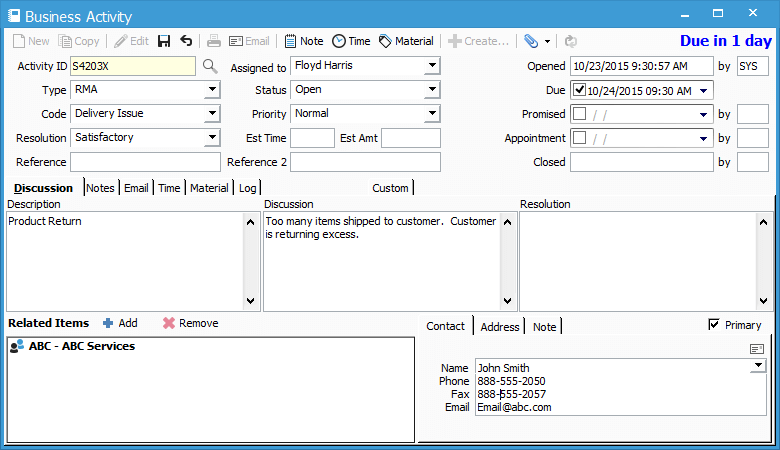Open the contact Name dropdown arrow

pyautogui.click(x=758, y=366)
